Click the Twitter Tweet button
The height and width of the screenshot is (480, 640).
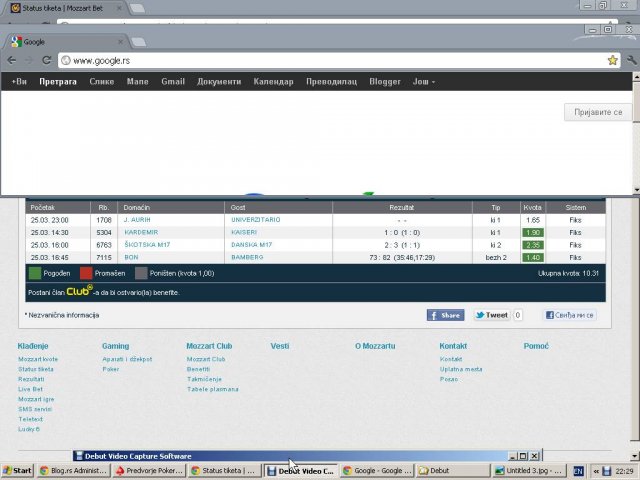coord(491,315)
